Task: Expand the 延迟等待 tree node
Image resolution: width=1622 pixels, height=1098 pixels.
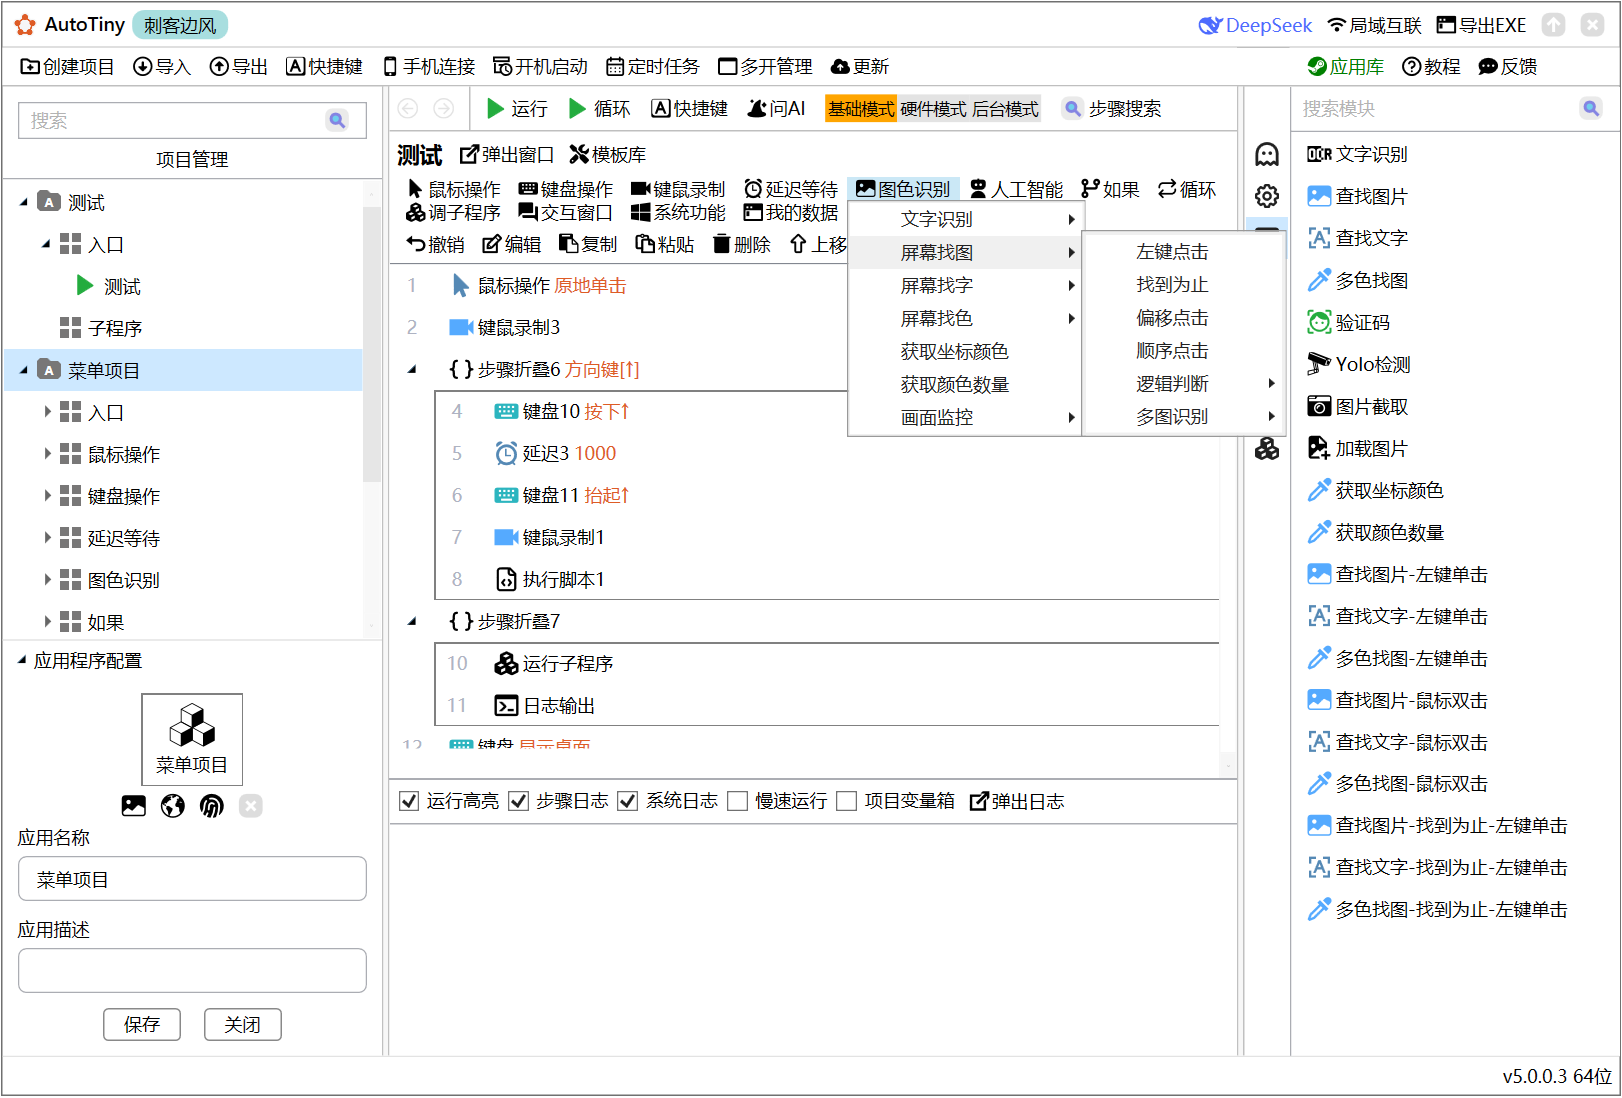Action: [x=46, y=538]
